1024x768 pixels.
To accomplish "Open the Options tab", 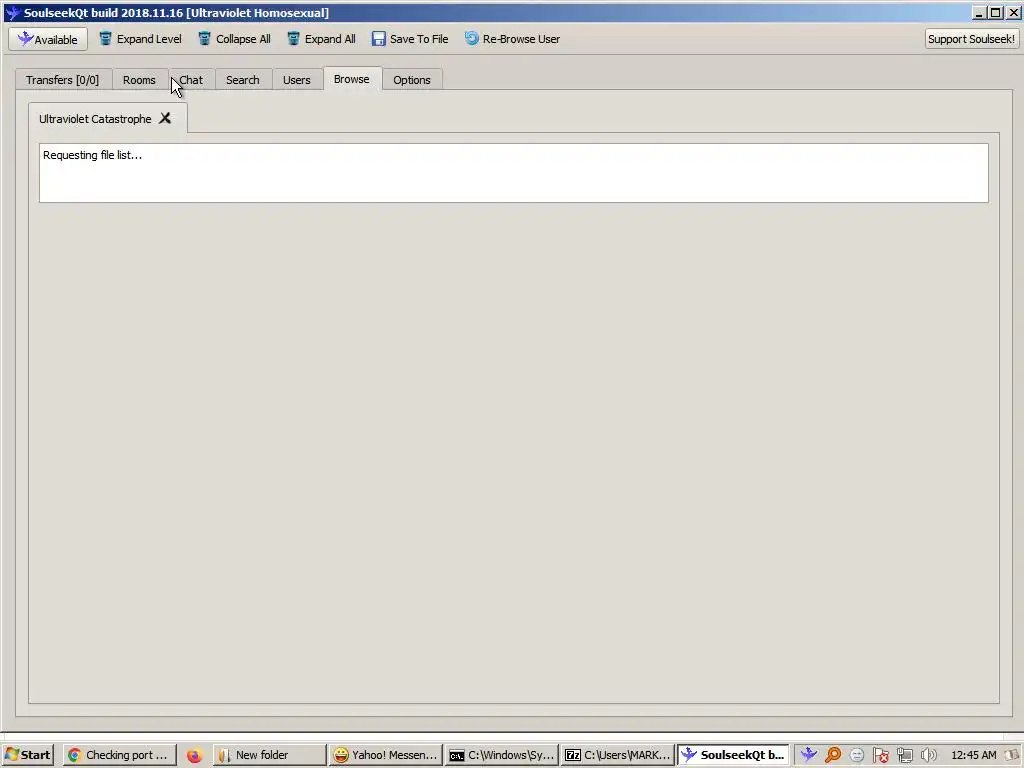I will coord(412,80).
